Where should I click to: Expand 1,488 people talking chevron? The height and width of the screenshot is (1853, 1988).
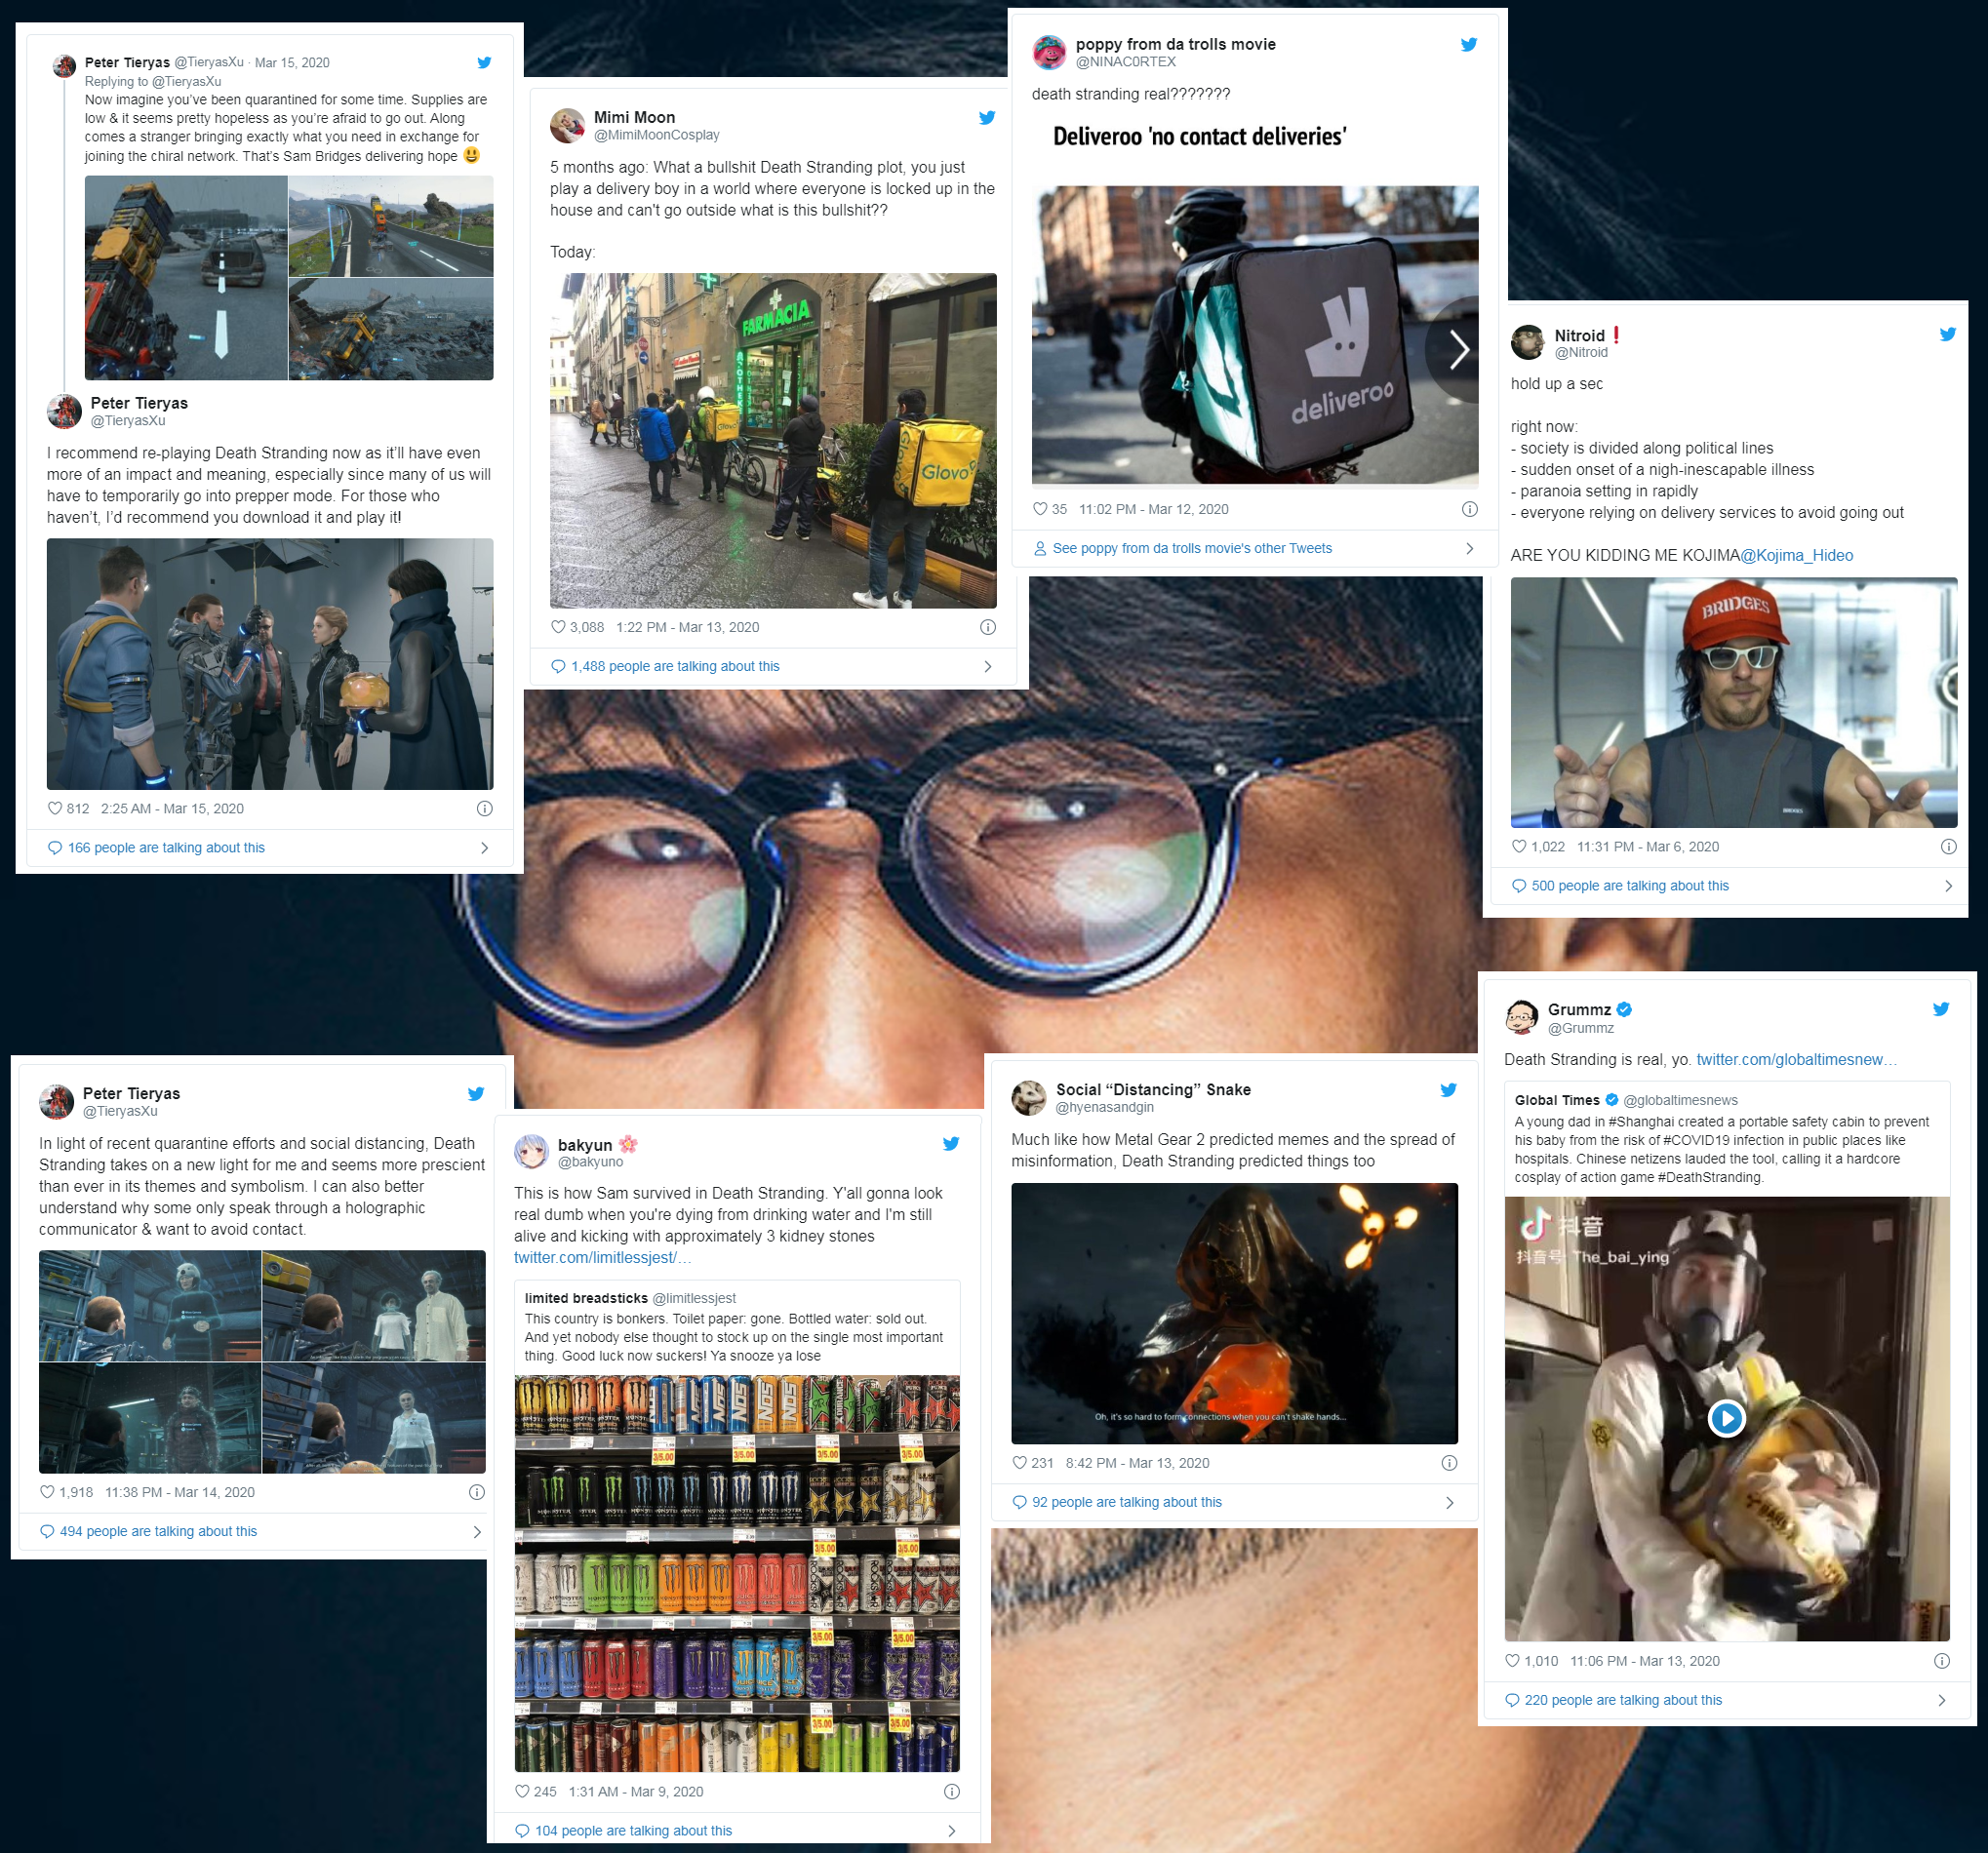pos(987,667)
